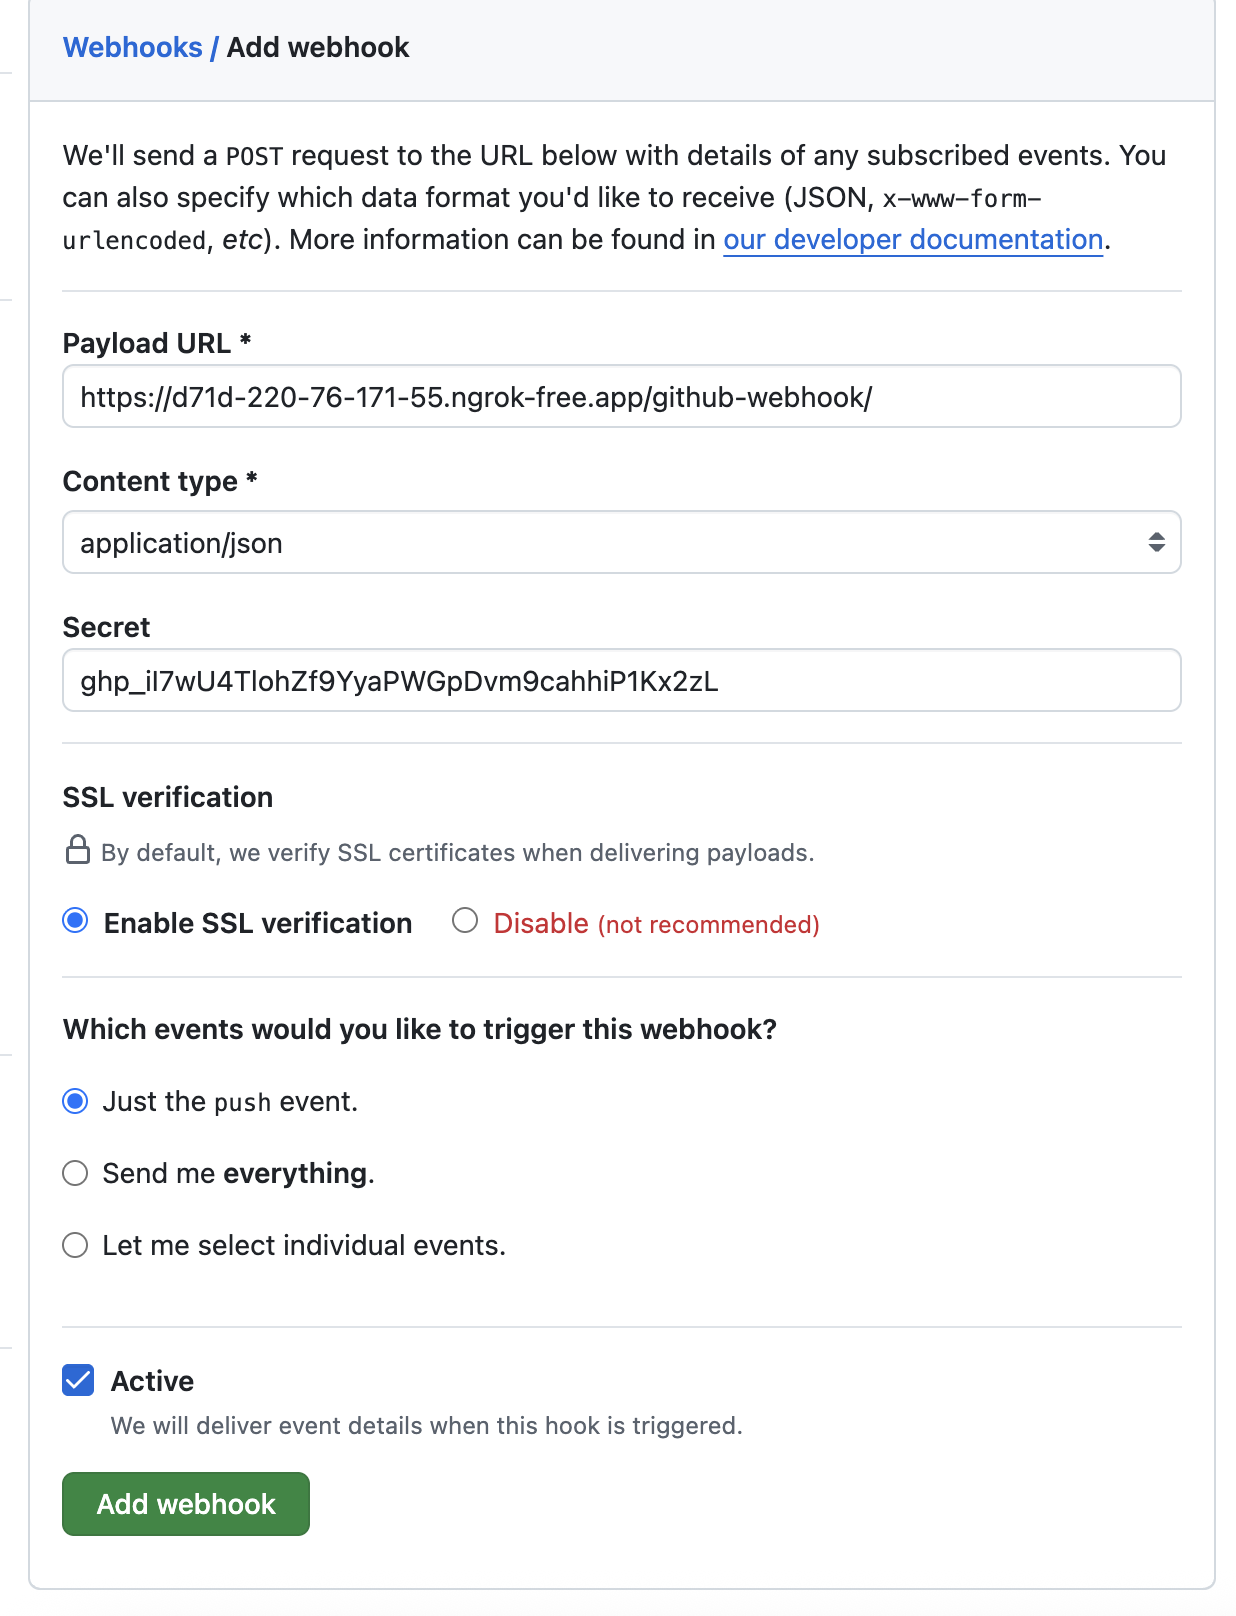Screen dimensions: 1236x1616
Task: Click the Just the push event label
Action: [230, 1101]
